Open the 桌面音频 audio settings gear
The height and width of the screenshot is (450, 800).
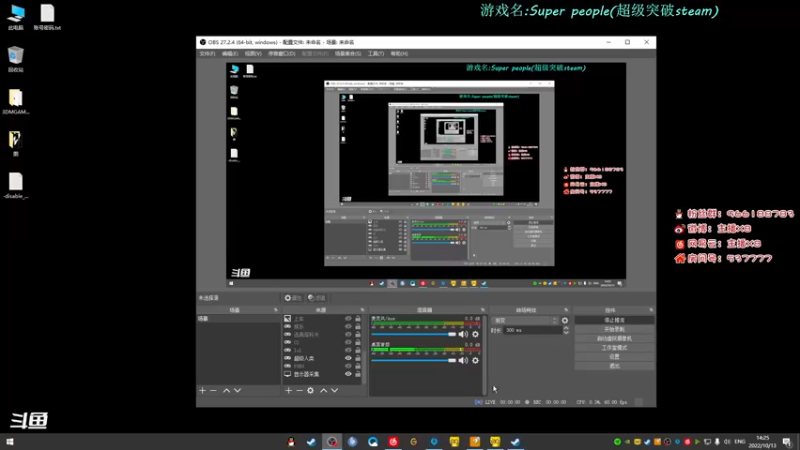tap(476, 360)
